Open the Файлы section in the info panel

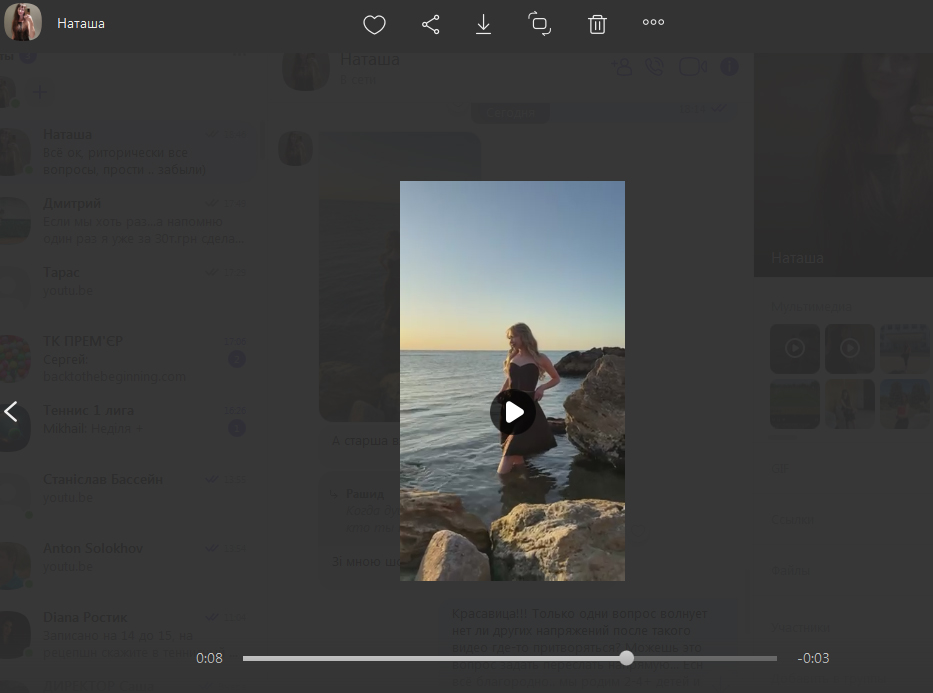pyautogui.click(x=790, y=570)
